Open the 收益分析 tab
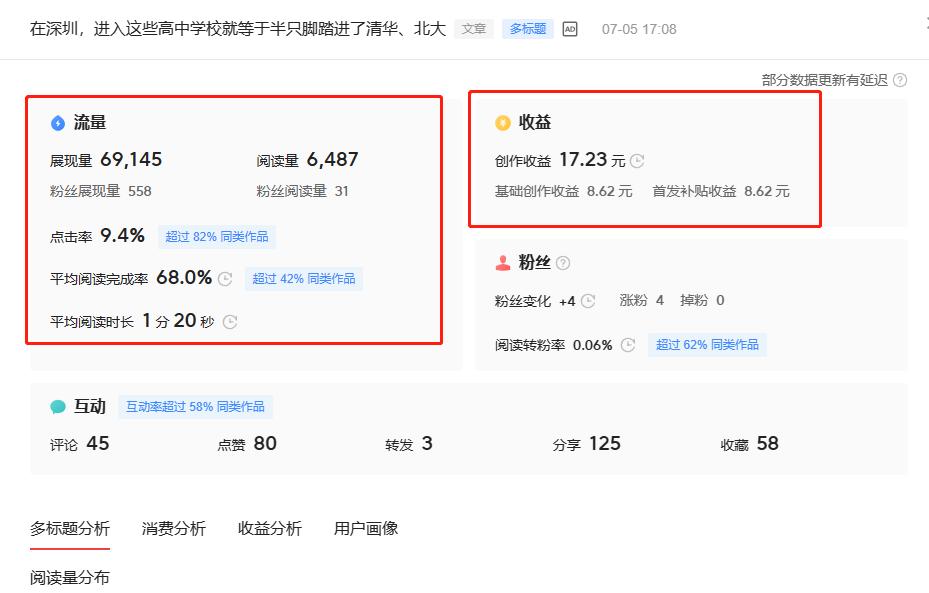This screenshot has height=593, width=929. click(269, 528)
